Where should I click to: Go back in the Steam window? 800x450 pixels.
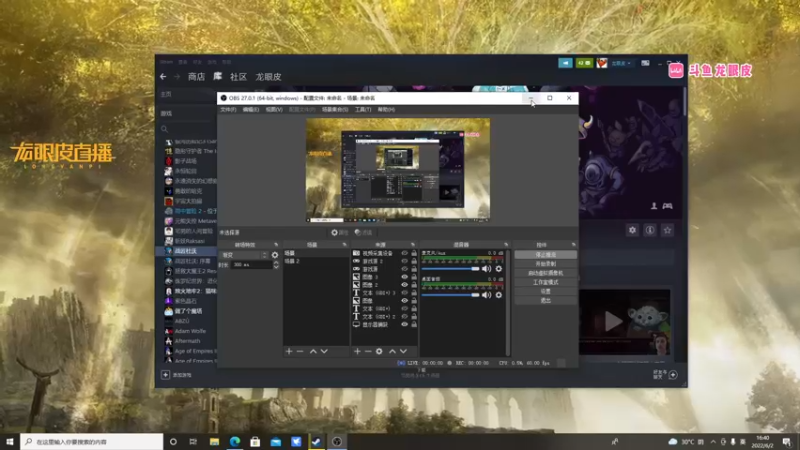tap(163, 77)
